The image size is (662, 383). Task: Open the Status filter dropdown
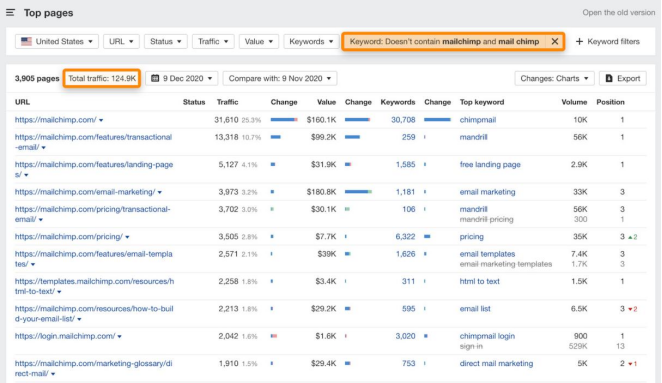coord(166,41)
